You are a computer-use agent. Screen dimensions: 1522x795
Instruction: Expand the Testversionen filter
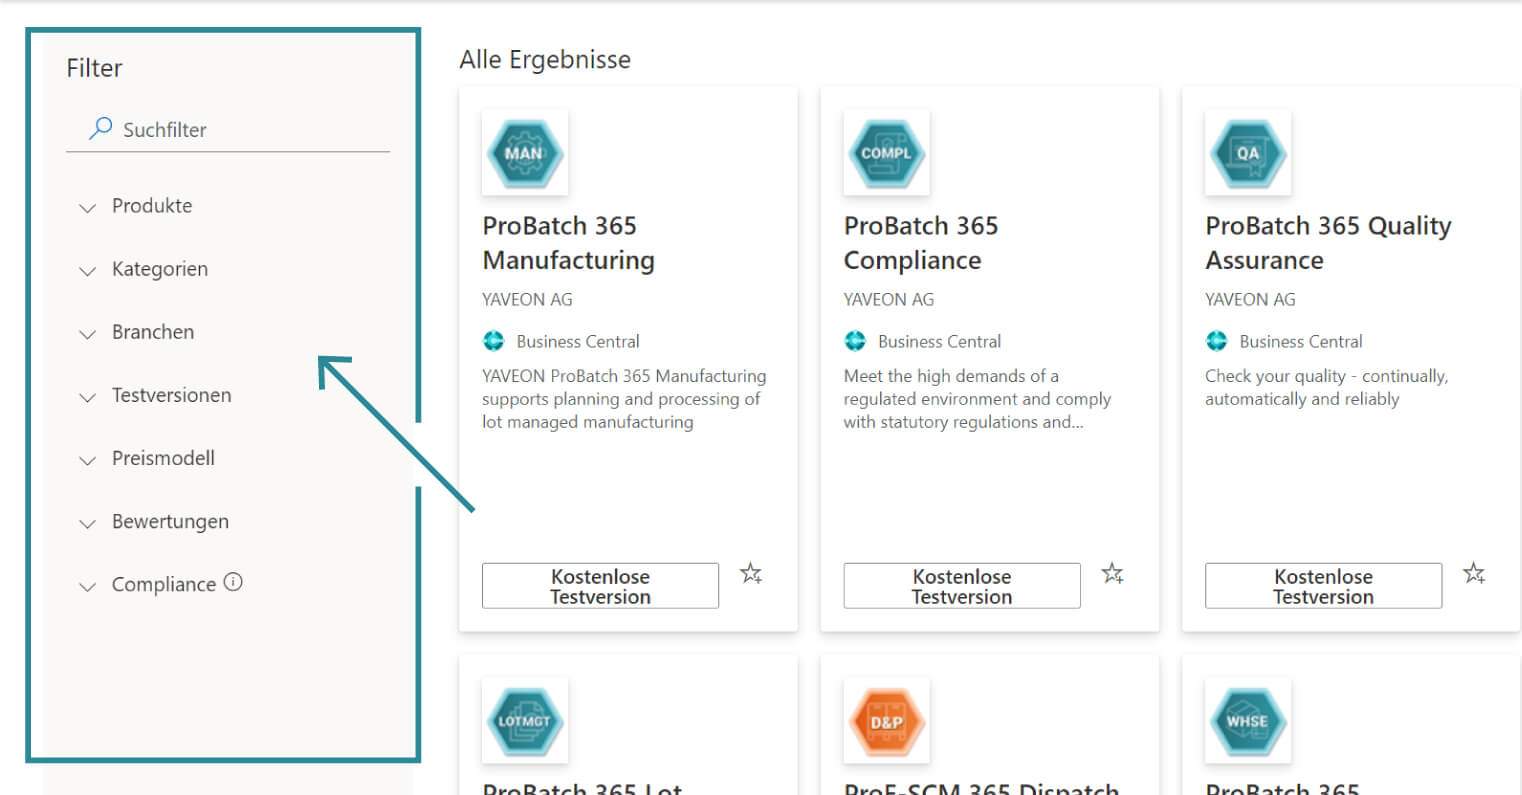tap(155, 395)
